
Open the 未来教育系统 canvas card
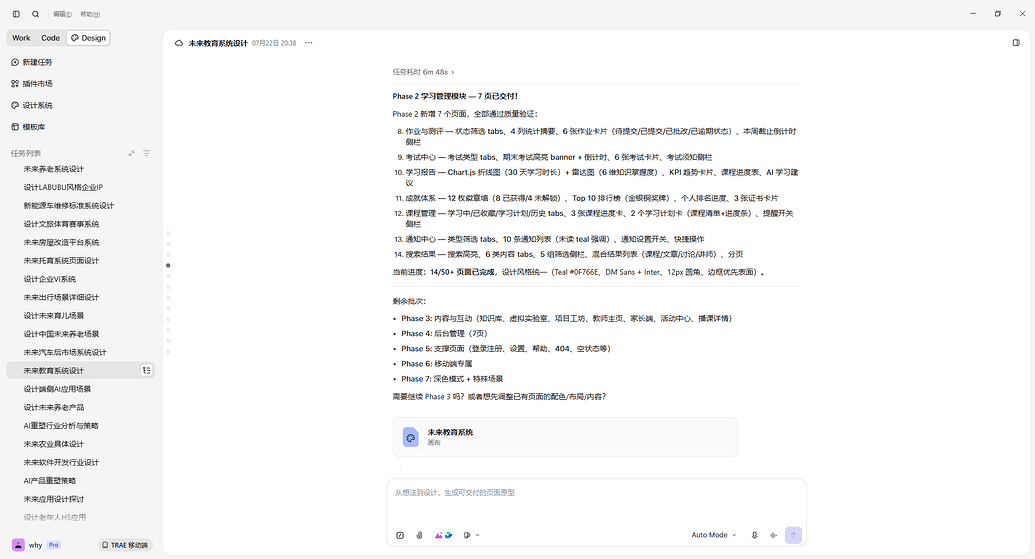coord(565,437)
